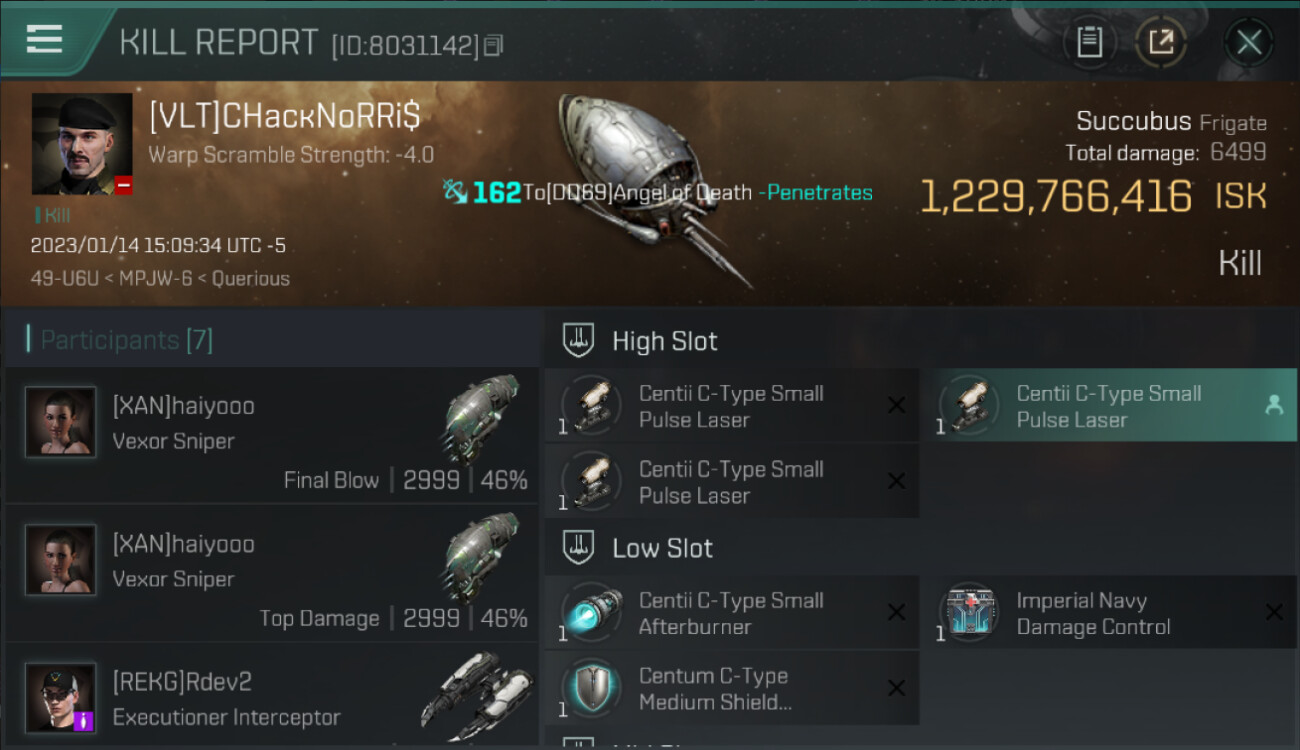The height and width of the screenshot is (750, 1300).
Task: Close the kill report window
Action: [1248, 42]
